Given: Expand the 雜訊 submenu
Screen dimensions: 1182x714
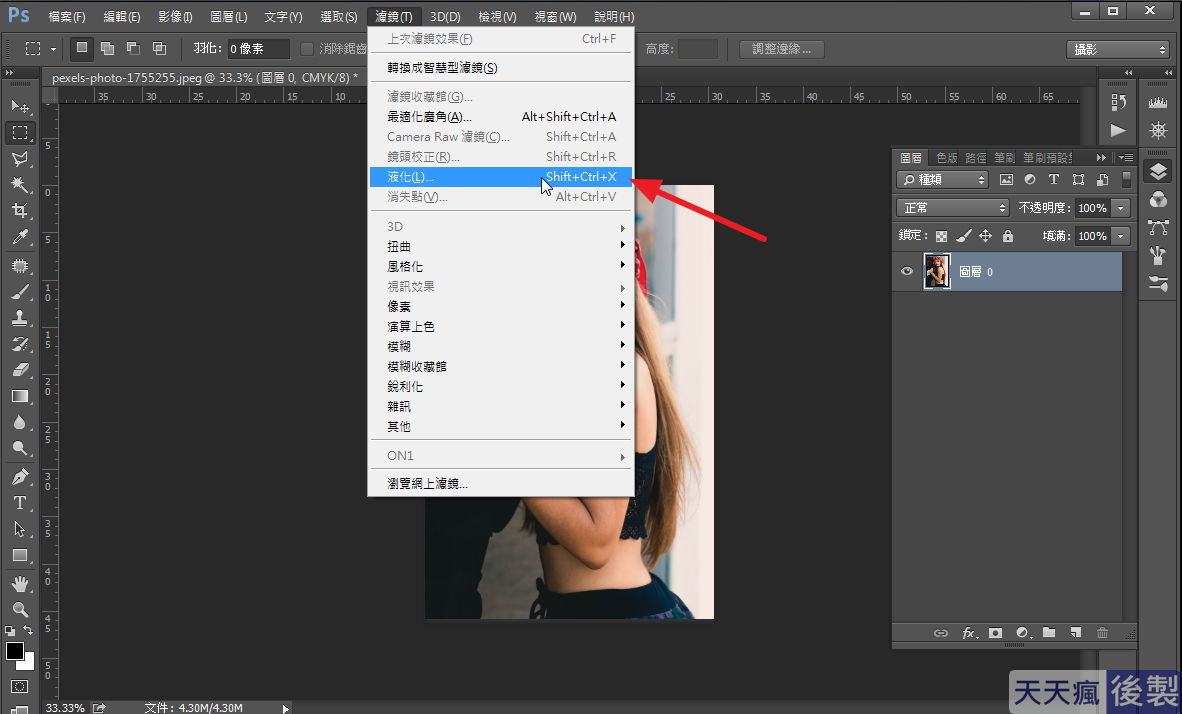Looking at the screenshot, I should 501,406.
